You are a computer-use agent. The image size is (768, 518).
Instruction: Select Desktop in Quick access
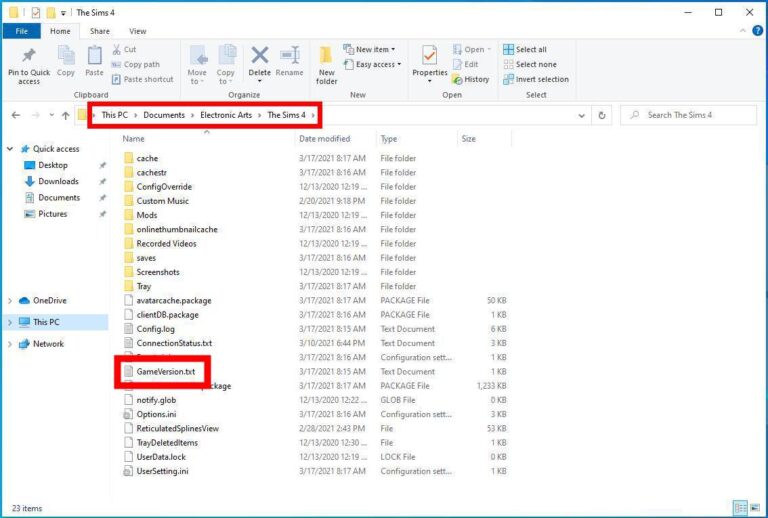(x=53, y=165)
